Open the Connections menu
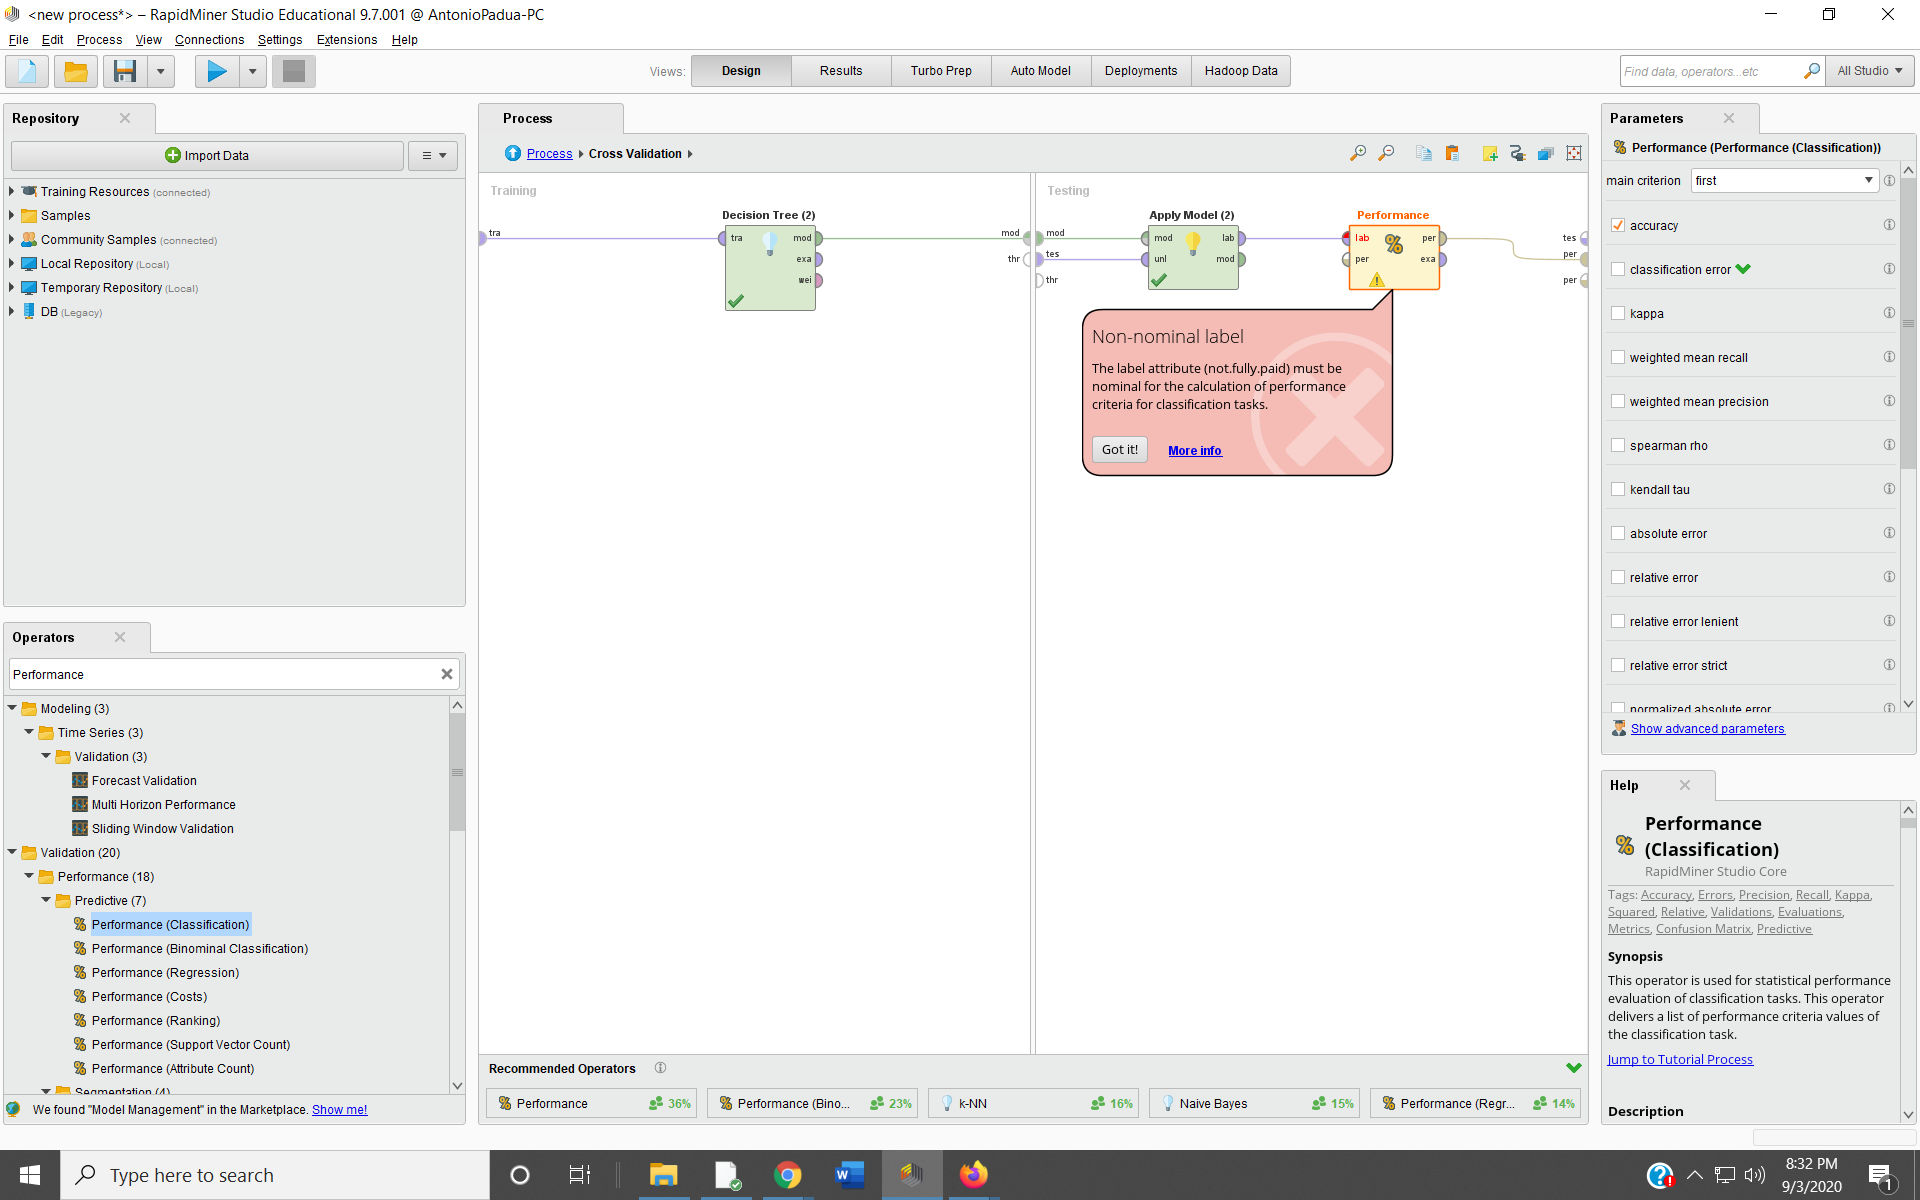 [x=209, y=40]
